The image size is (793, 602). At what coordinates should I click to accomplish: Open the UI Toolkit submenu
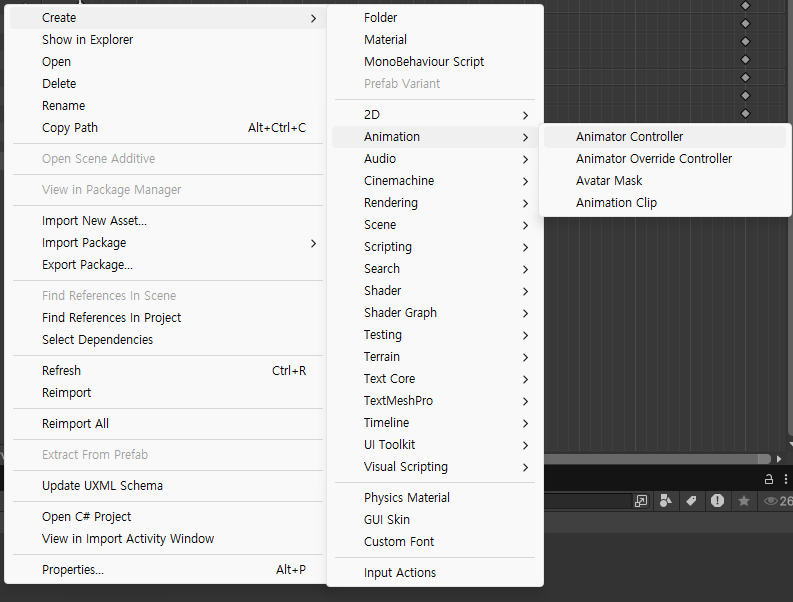click(x=435, y=445)
